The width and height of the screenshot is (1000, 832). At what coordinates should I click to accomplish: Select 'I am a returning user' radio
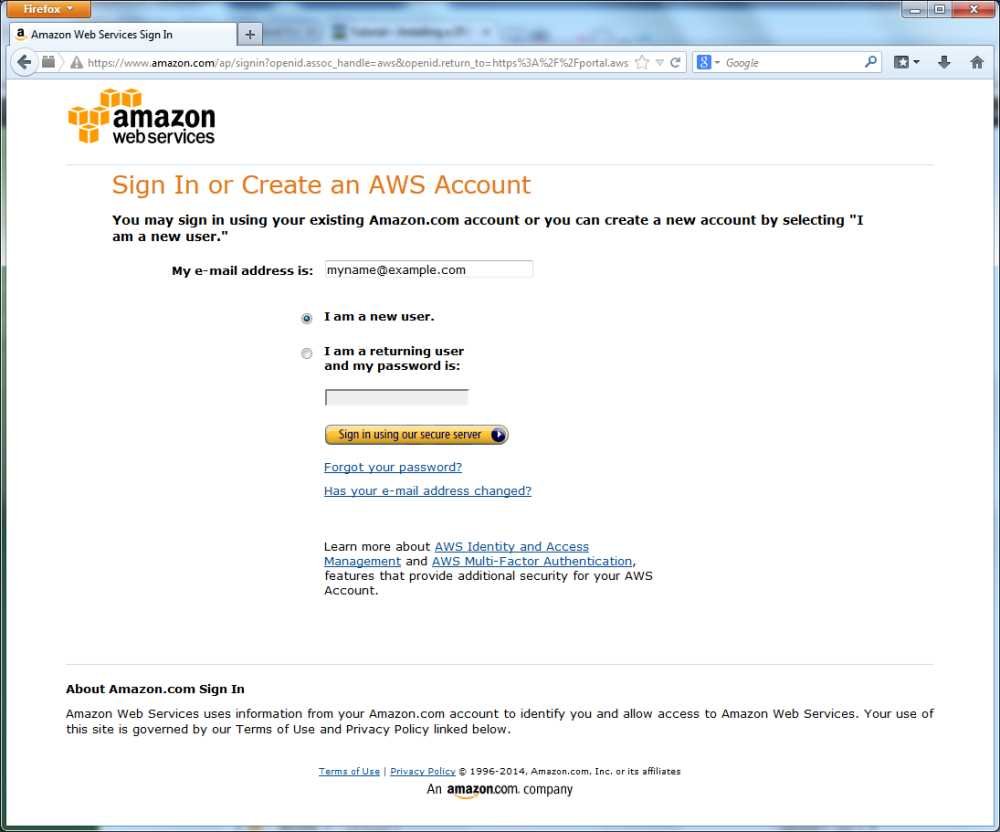pyautogui.click(x=307, y=353)
